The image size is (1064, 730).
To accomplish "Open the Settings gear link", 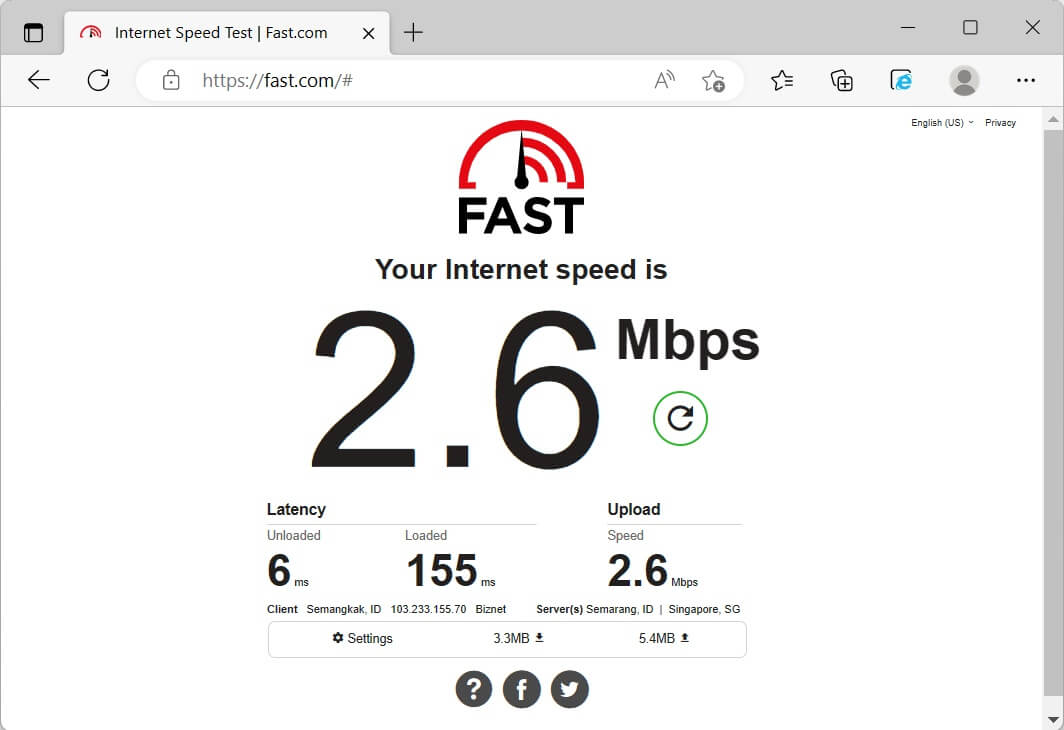I will pos(362,638).
